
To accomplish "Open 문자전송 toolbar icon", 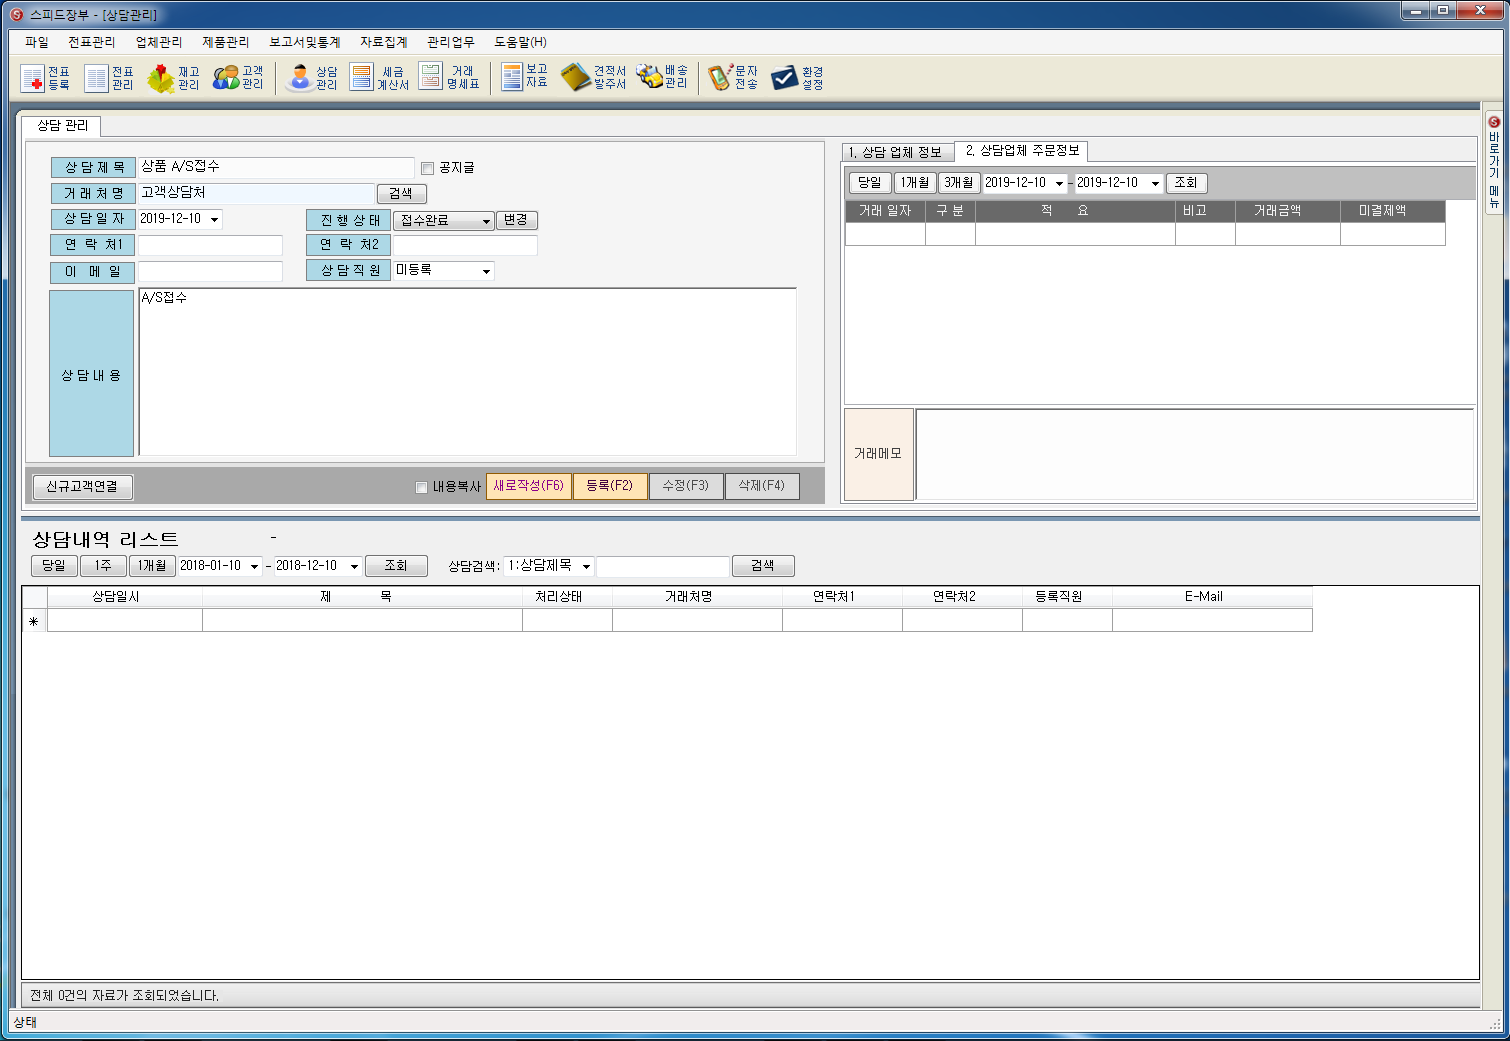I will point(733,78).
